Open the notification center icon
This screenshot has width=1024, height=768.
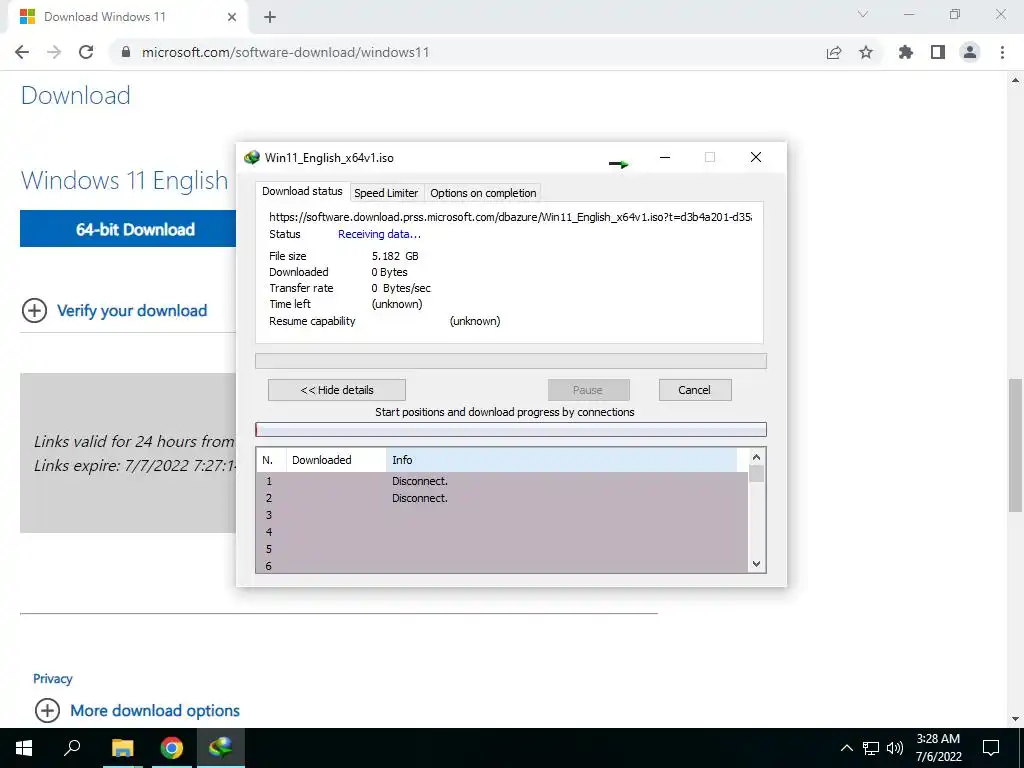tap(991, 748)
